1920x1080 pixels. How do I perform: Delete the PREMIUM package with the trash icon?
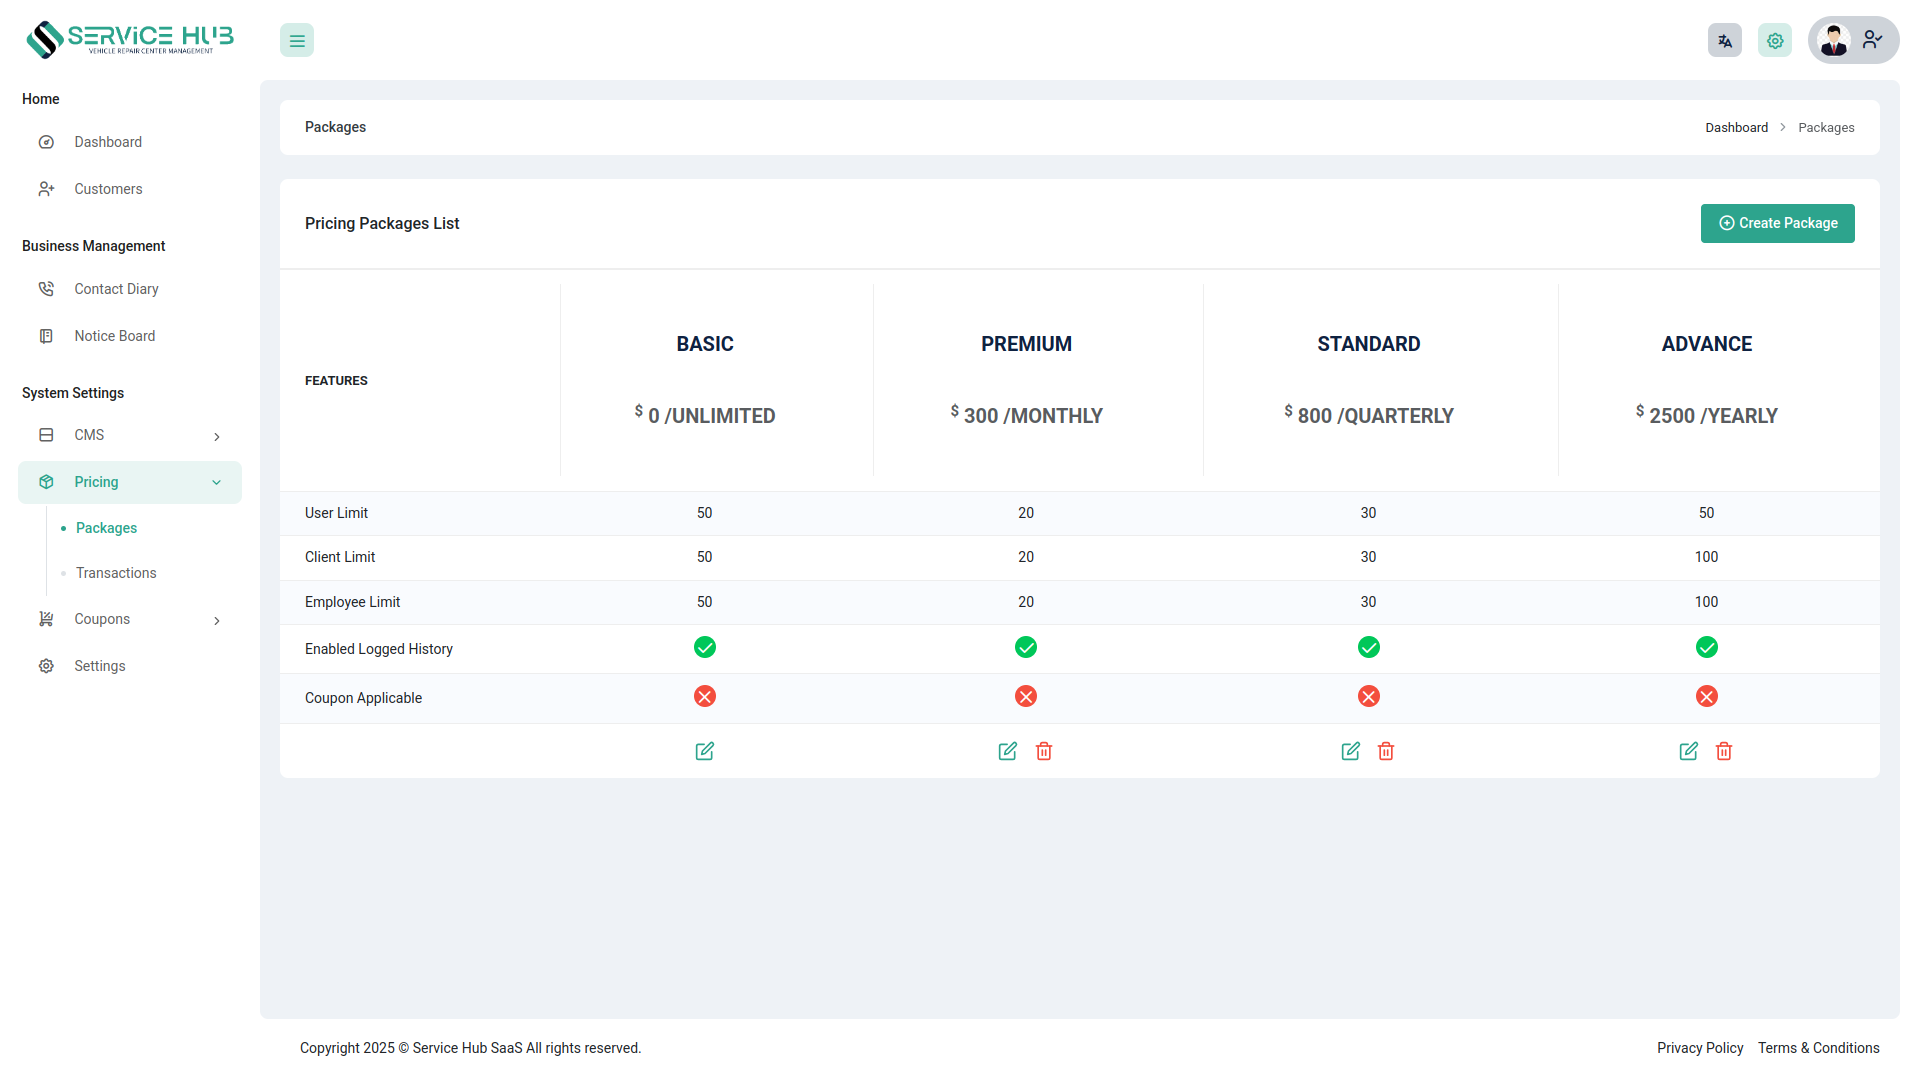1044,751
